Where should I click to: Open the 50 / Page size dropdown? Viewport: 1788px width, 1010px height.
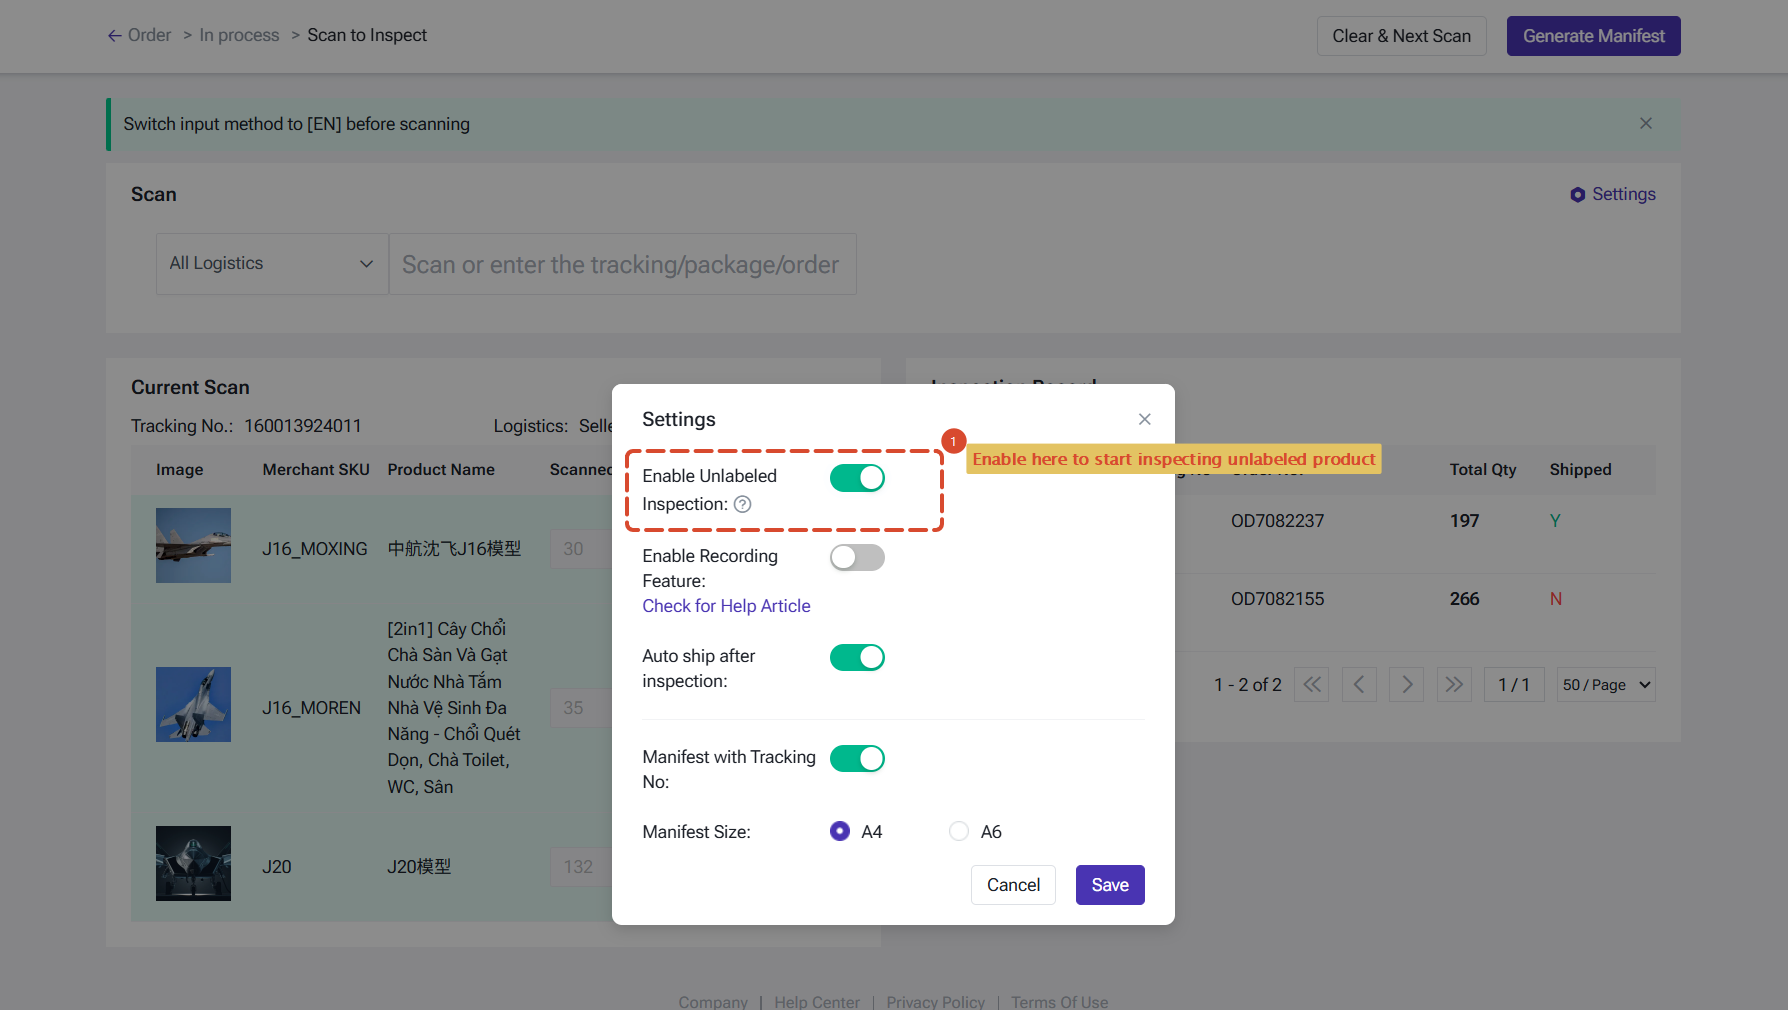click(x=1606, y=685)
